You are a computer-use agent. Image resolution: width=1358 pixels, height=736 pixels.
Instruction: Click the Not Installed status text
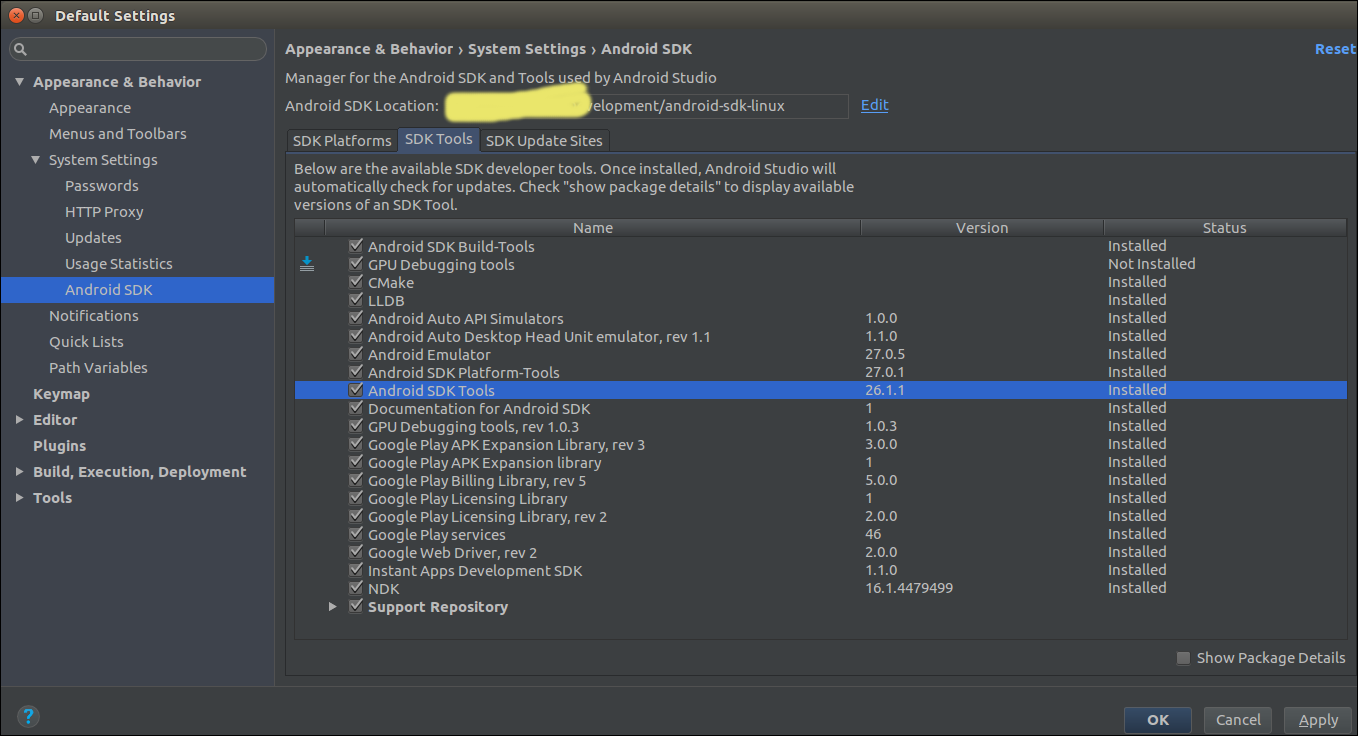point(1152,264)
